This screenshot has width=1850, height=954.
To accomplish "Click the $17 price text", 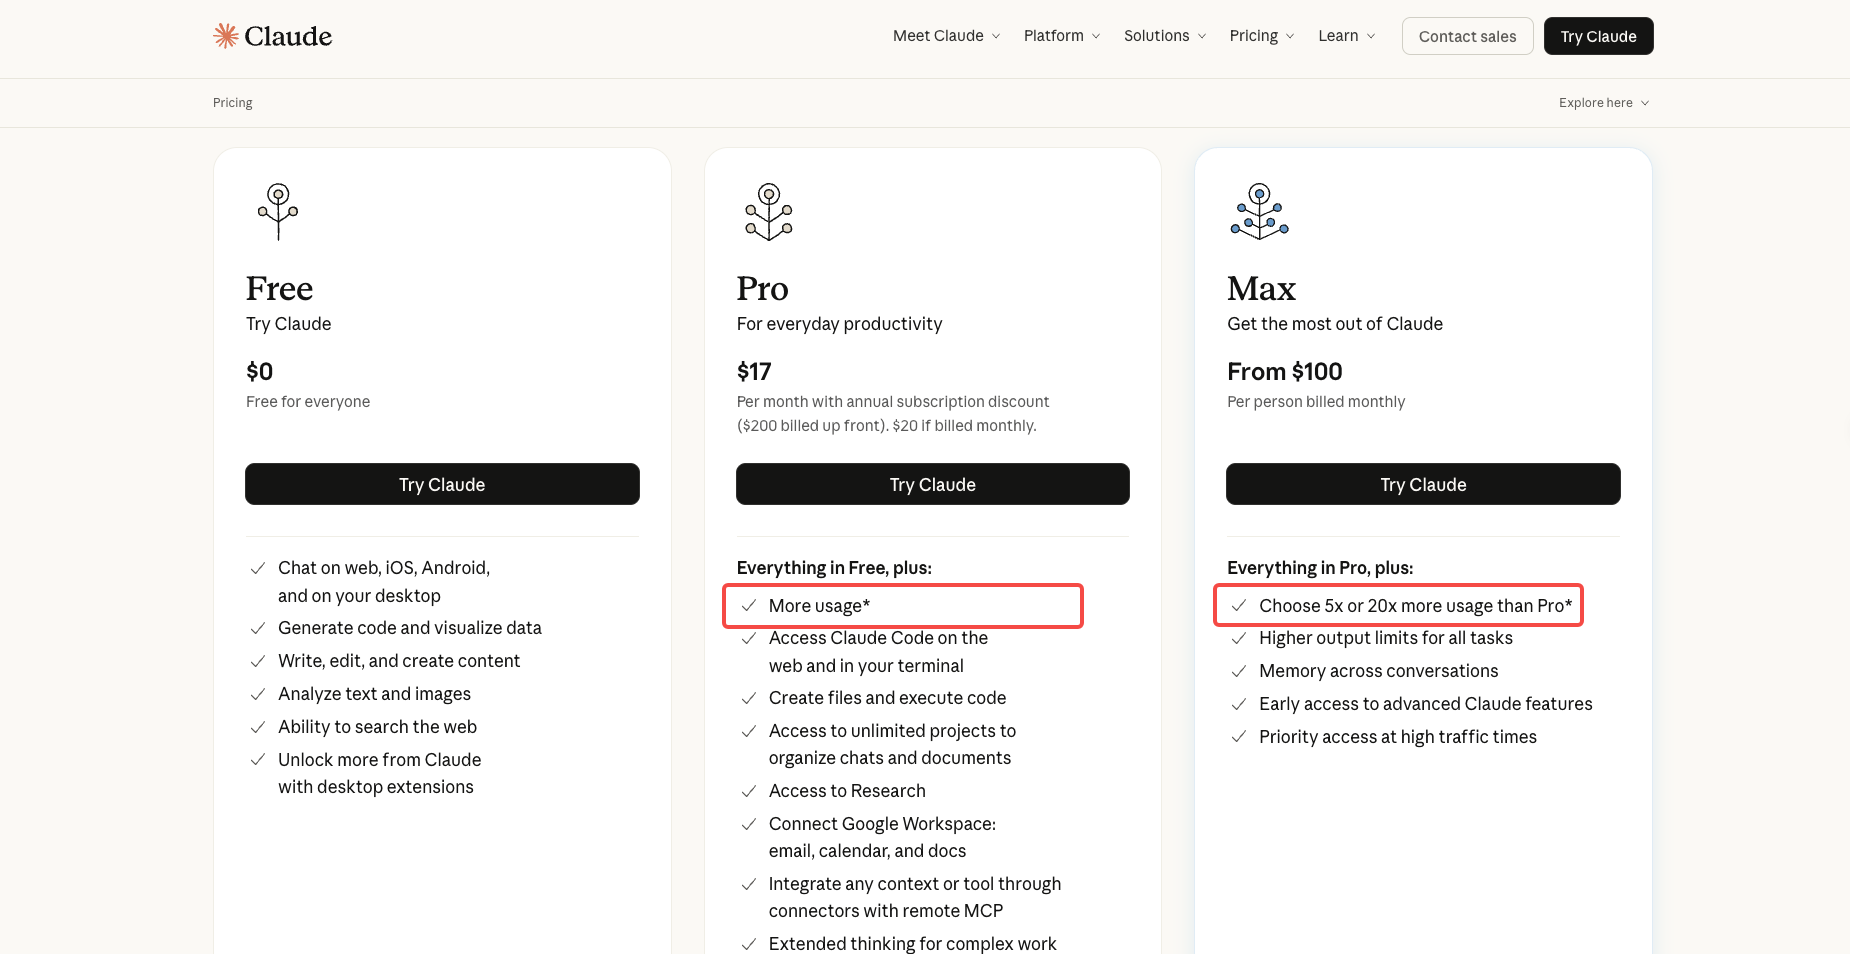I will 754,372.
